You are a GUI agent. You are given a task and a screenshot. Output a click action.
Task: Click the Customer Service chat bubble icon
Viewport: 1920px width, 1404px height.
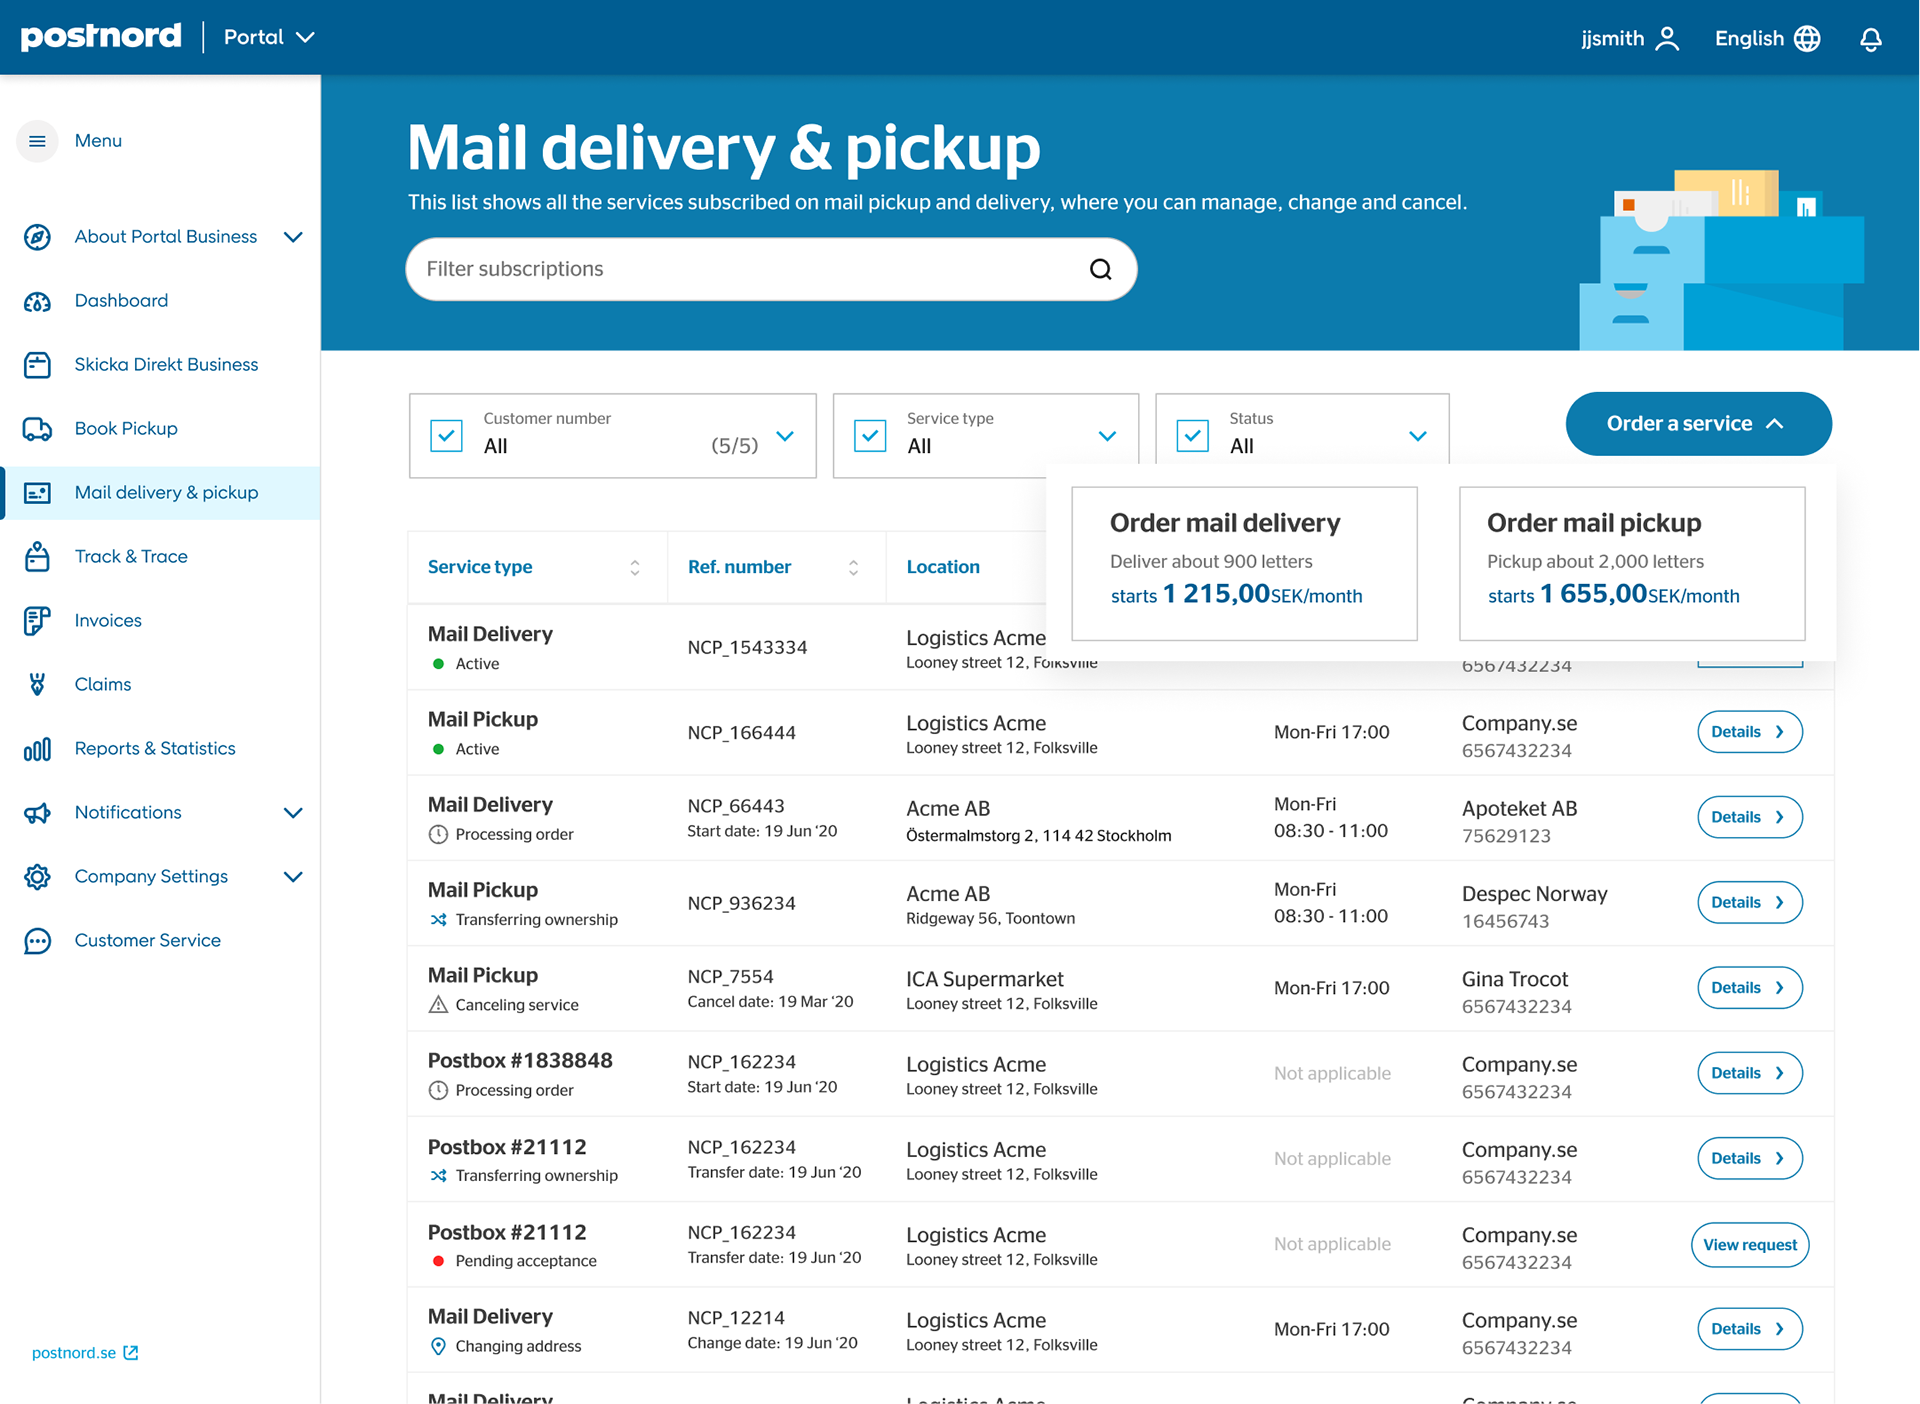pyautogui.click(x=37, y=941)
